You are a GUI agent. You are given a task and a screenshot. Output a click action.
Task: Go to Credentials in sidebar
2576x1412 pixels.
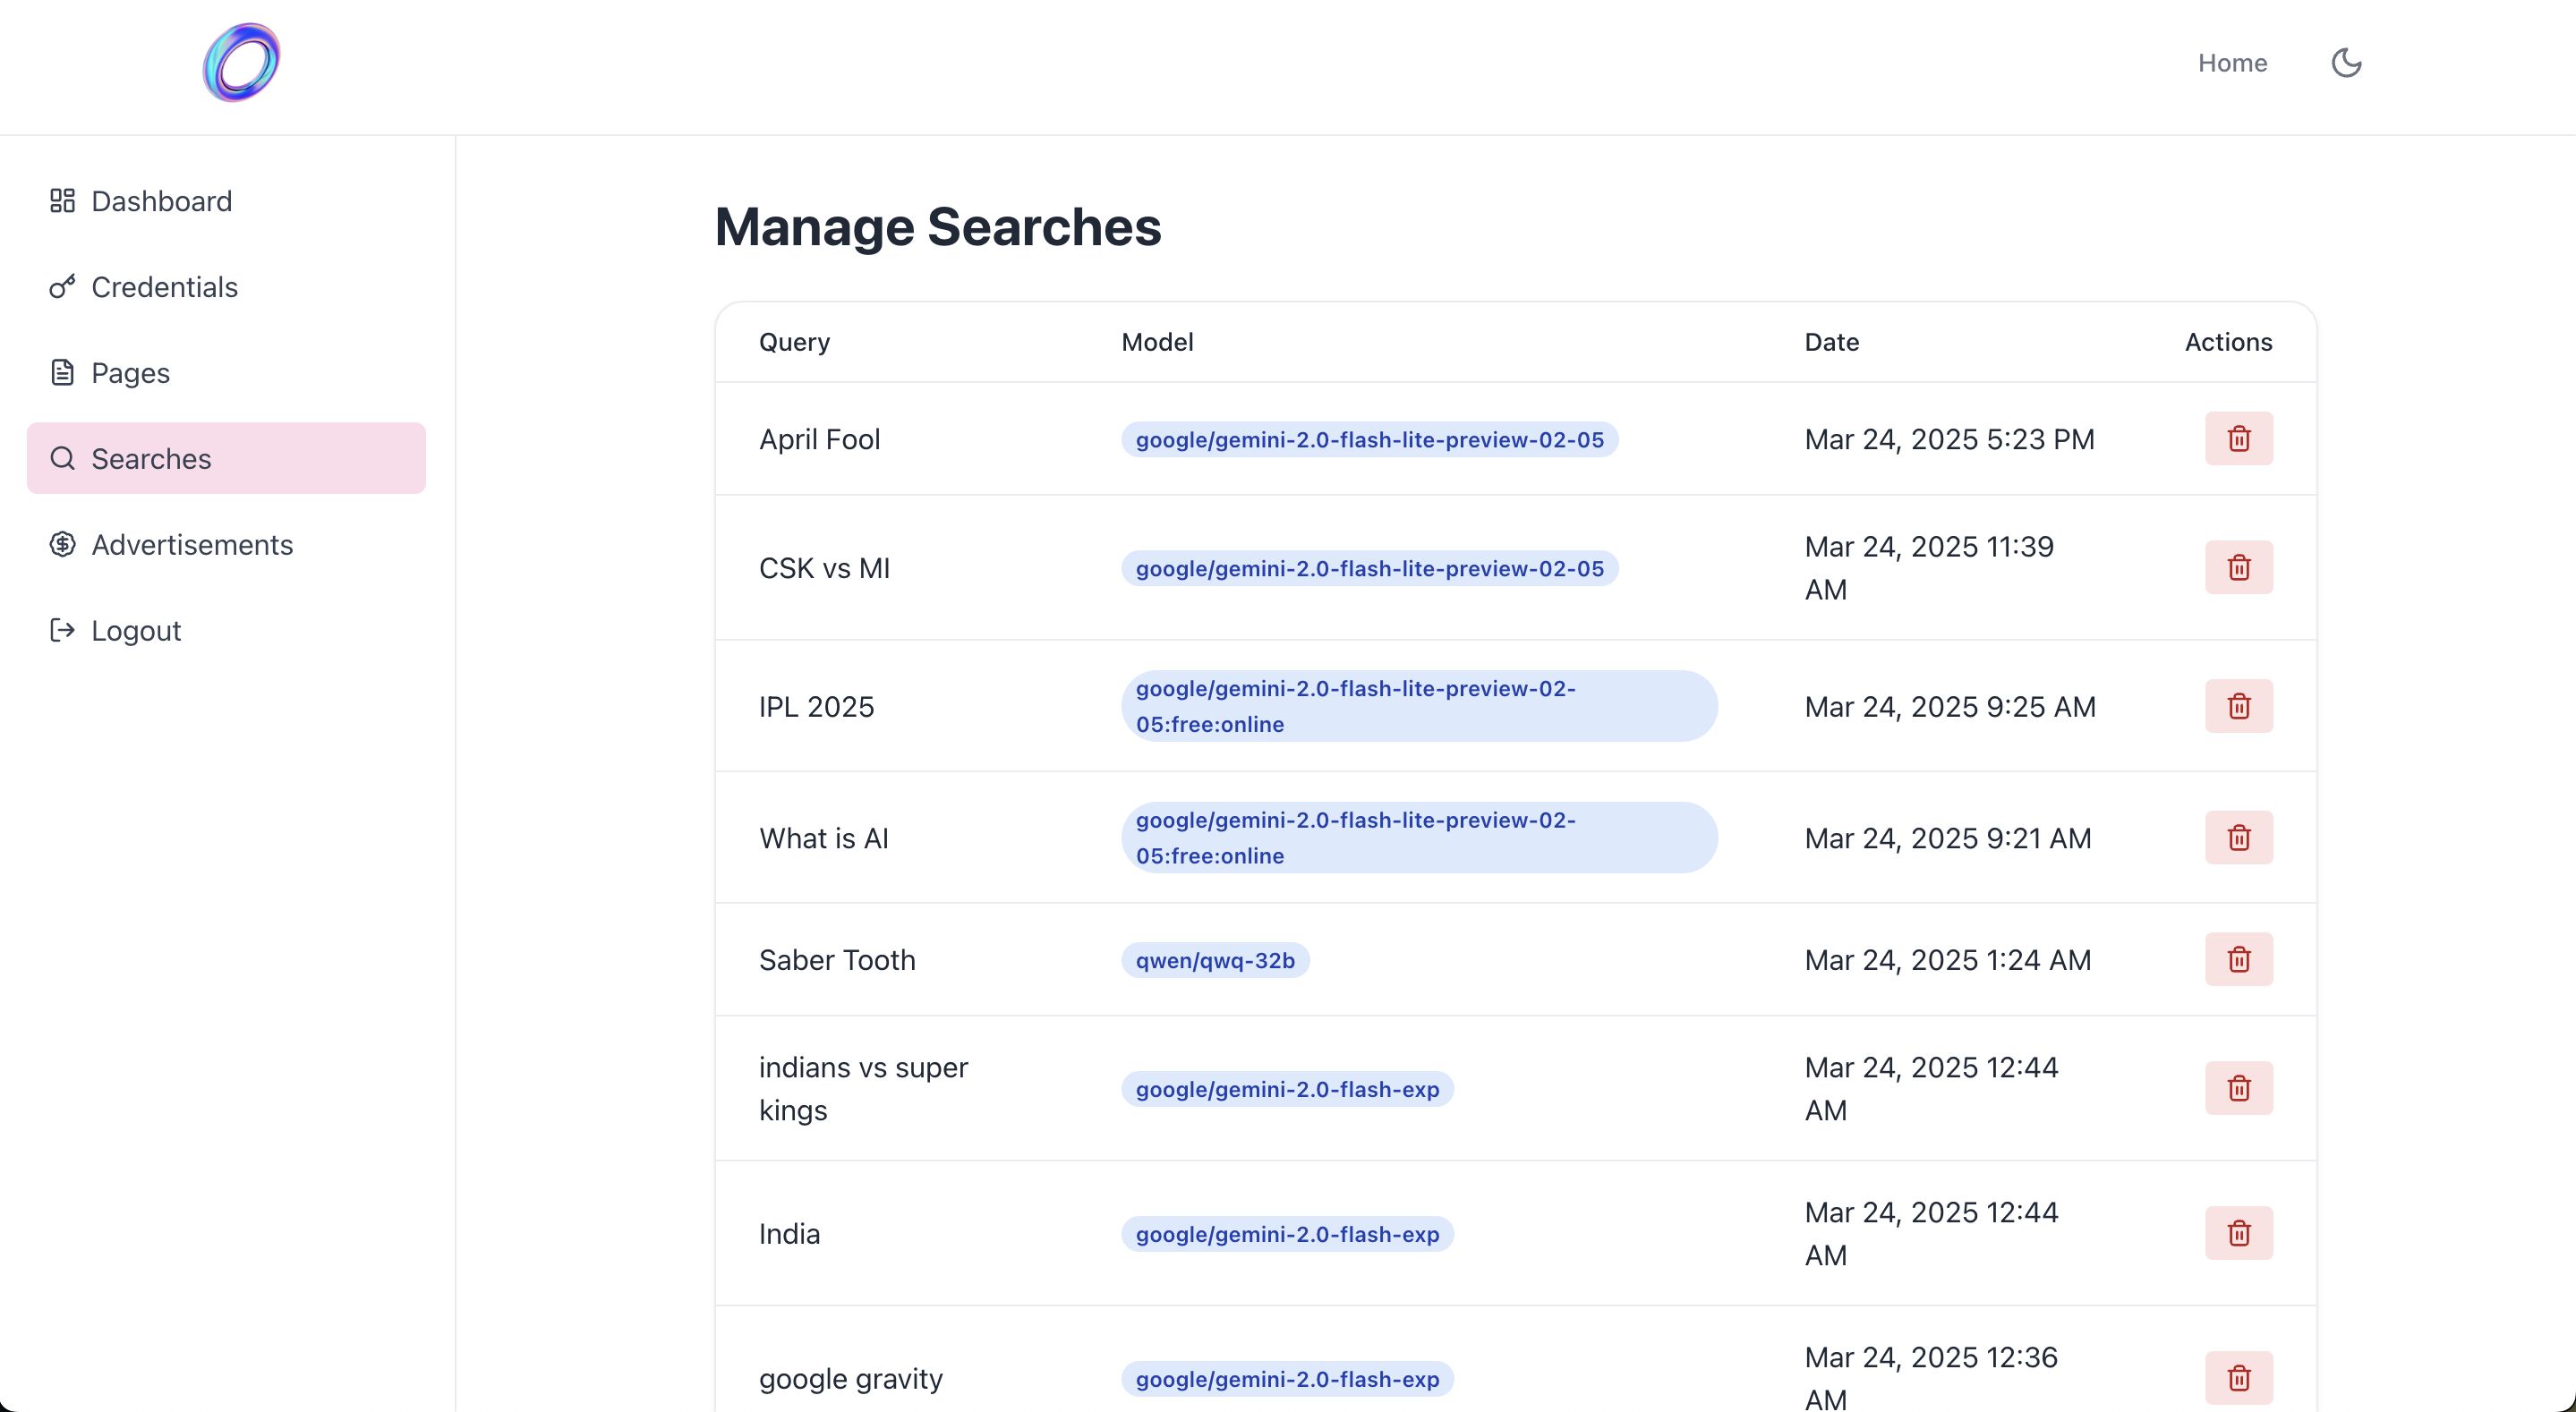click(x=164, y=287)
